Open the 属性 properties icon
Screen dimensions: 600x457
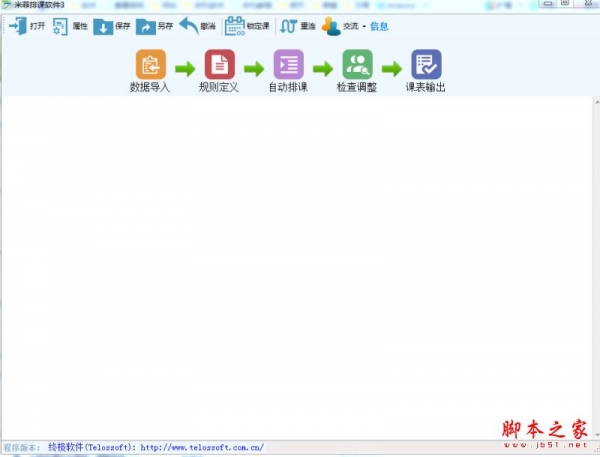(x=60, y=26)
